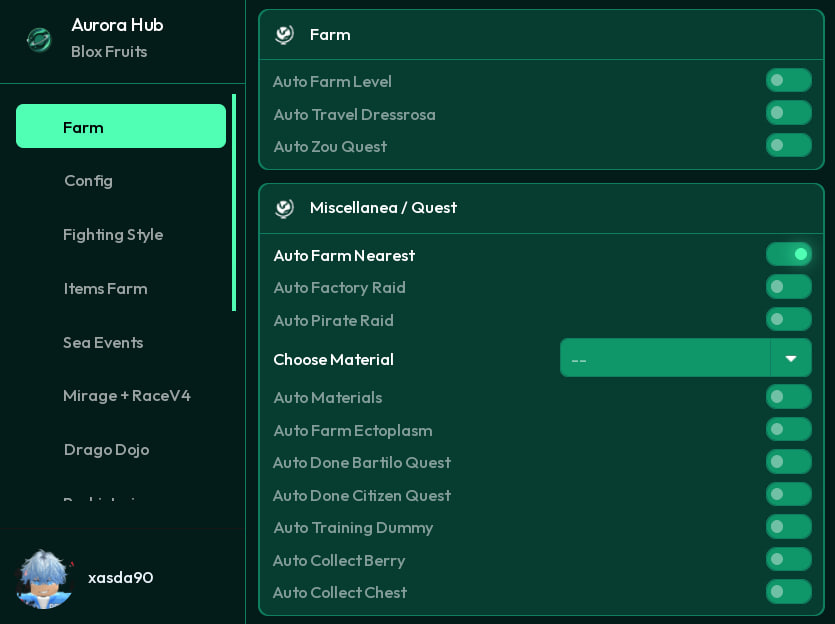Switch on Auto Farm Ectoplasm
The height and width of the screenshot is (624, 835).
(x=789, y=429)
